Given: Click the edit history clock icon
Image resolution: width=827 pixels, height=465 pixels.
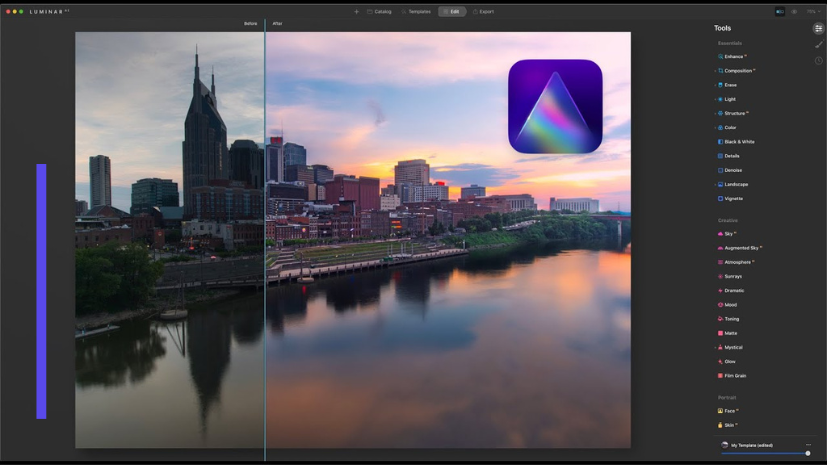Looking at the screenshot, I should 819,61.
